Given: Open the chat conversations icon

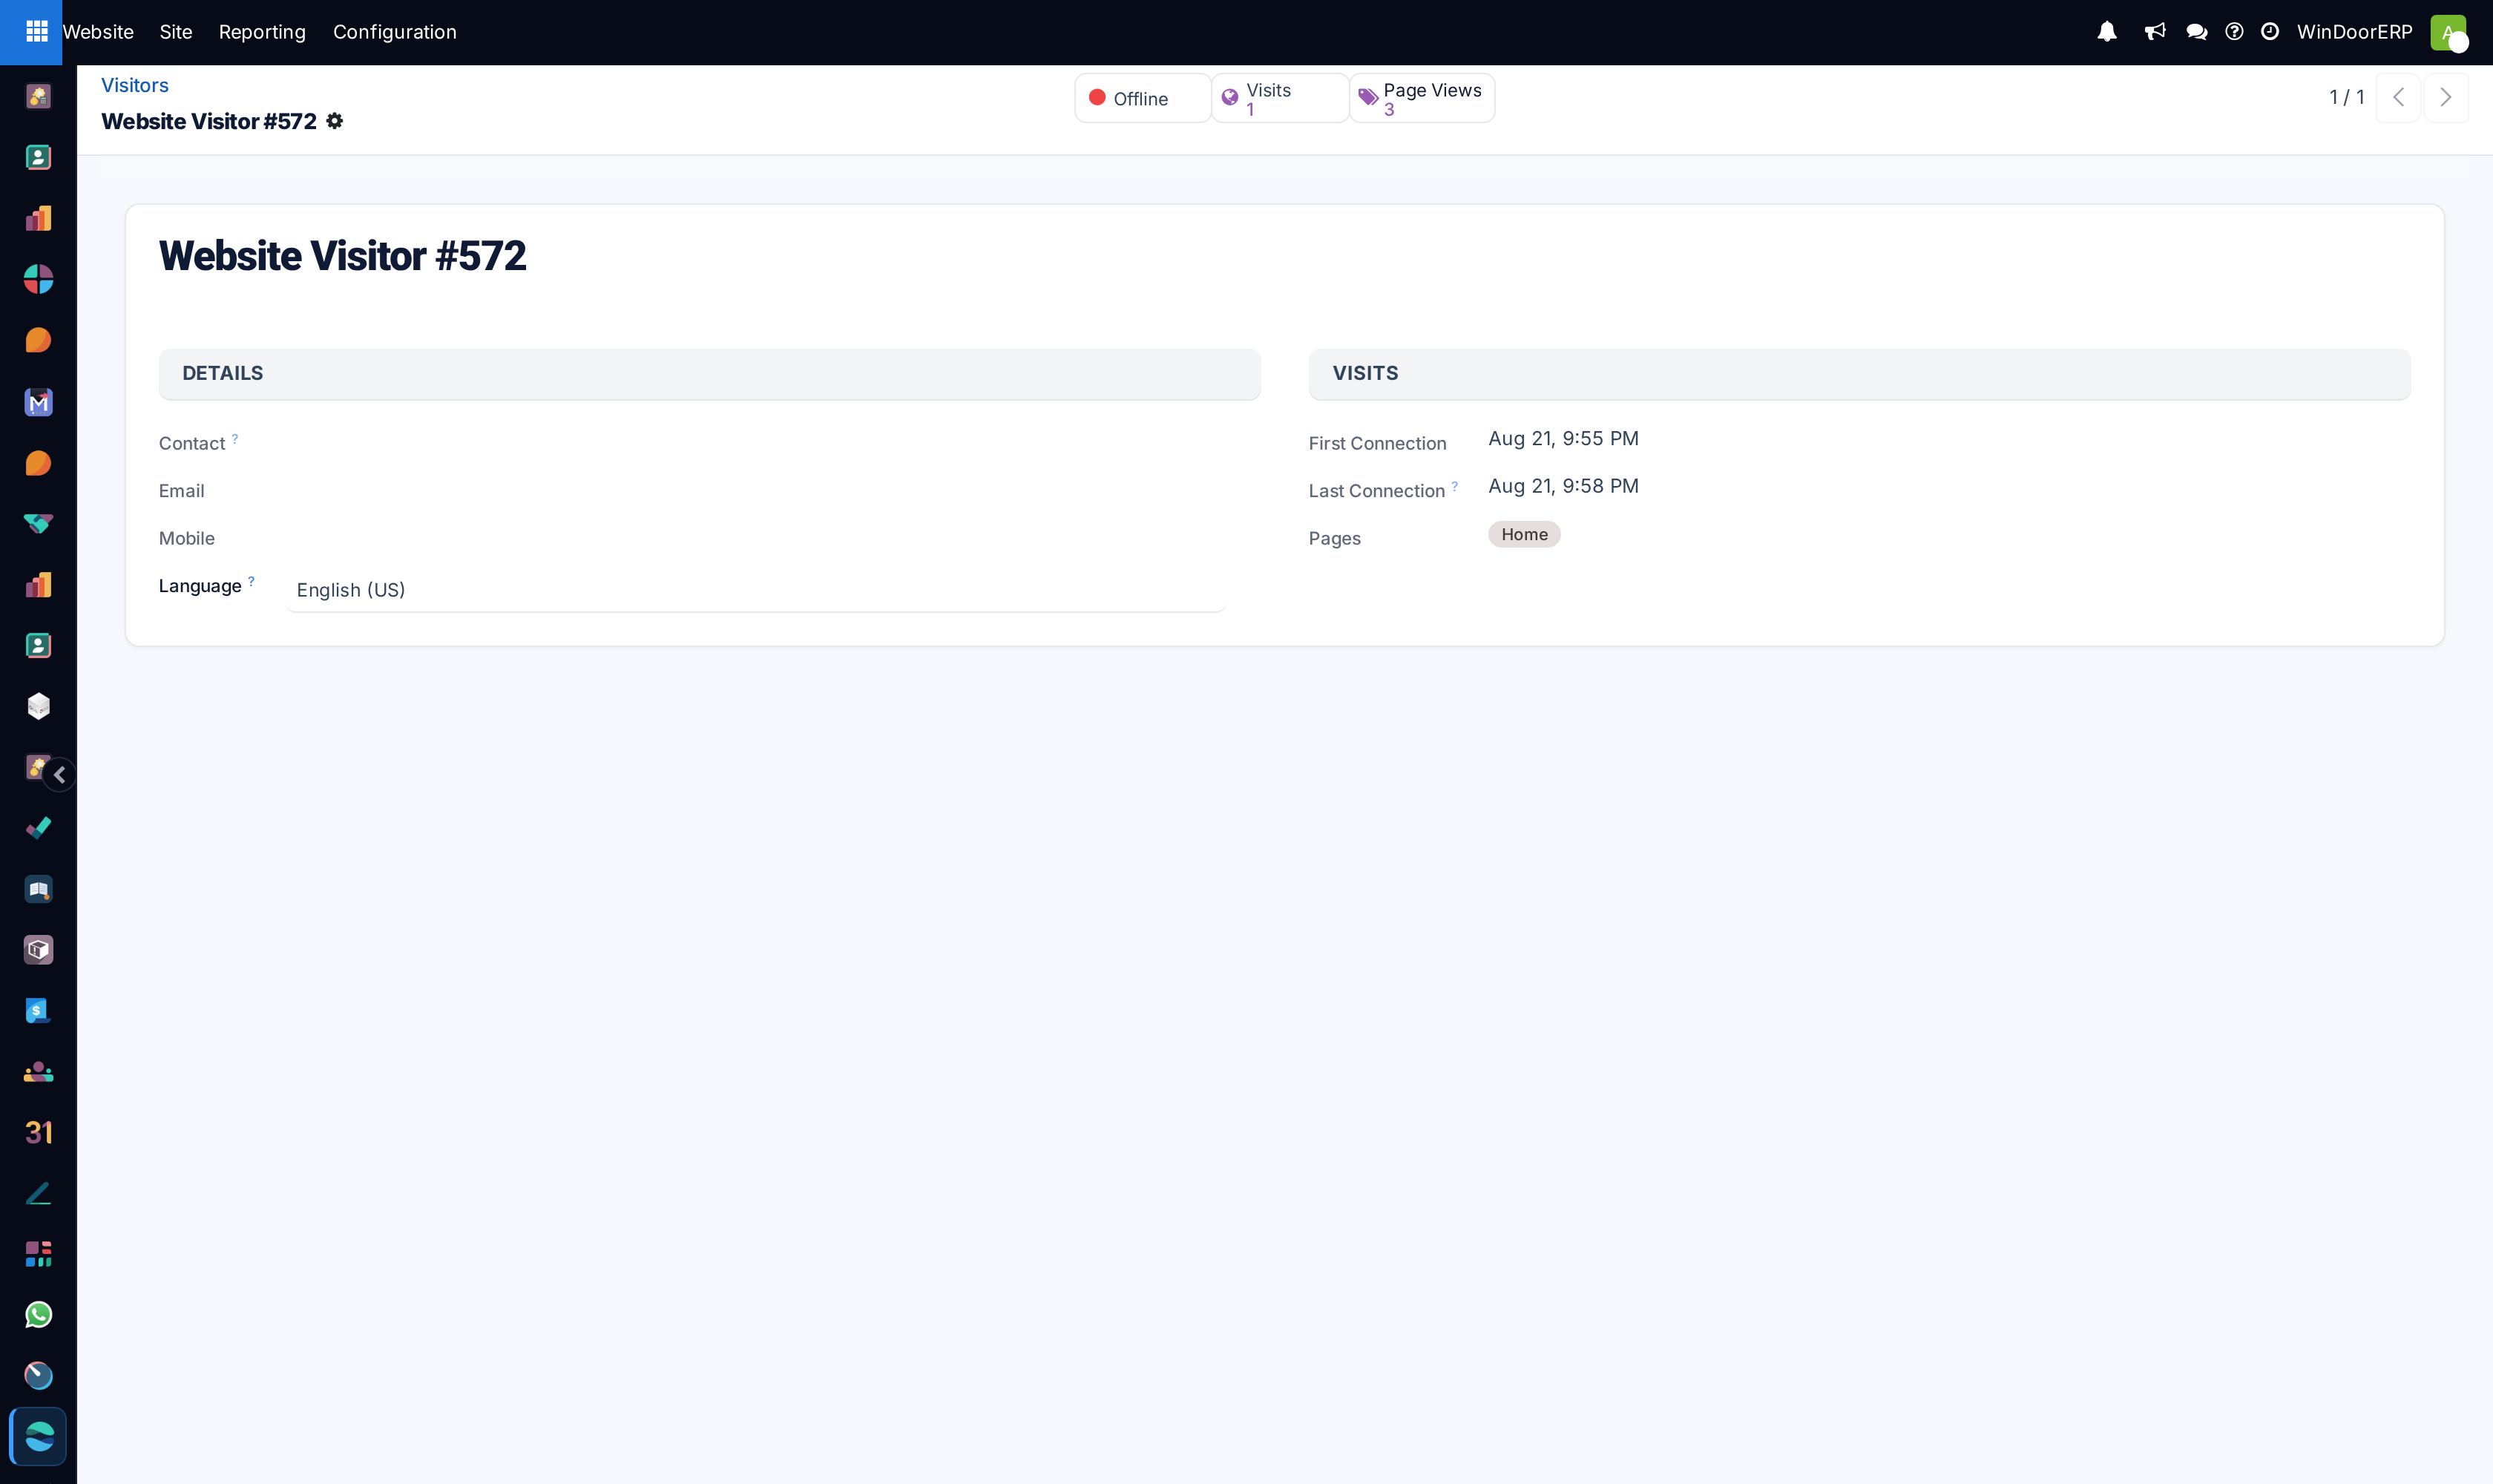Looking at the screenshot, I should point(2197,32).
